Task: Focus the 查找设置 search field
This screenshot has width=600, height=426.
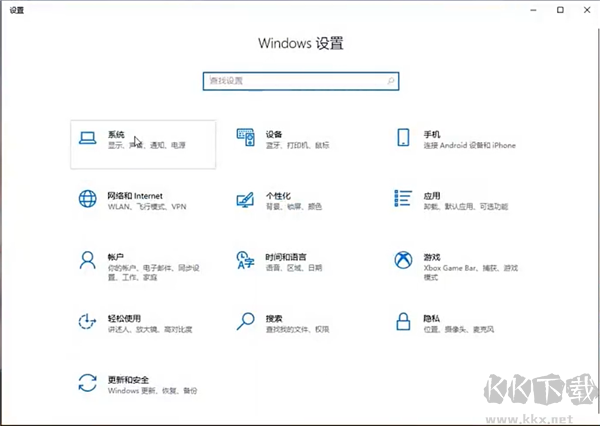Action: tap(301, 81)
